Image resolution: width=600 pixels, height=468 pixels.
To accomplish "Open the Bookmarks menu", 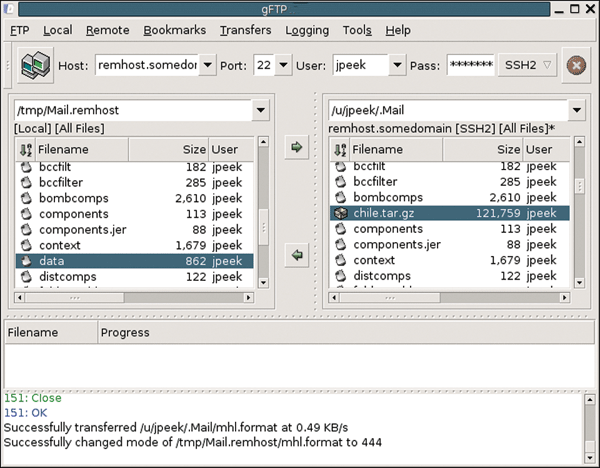I will 174,30.
